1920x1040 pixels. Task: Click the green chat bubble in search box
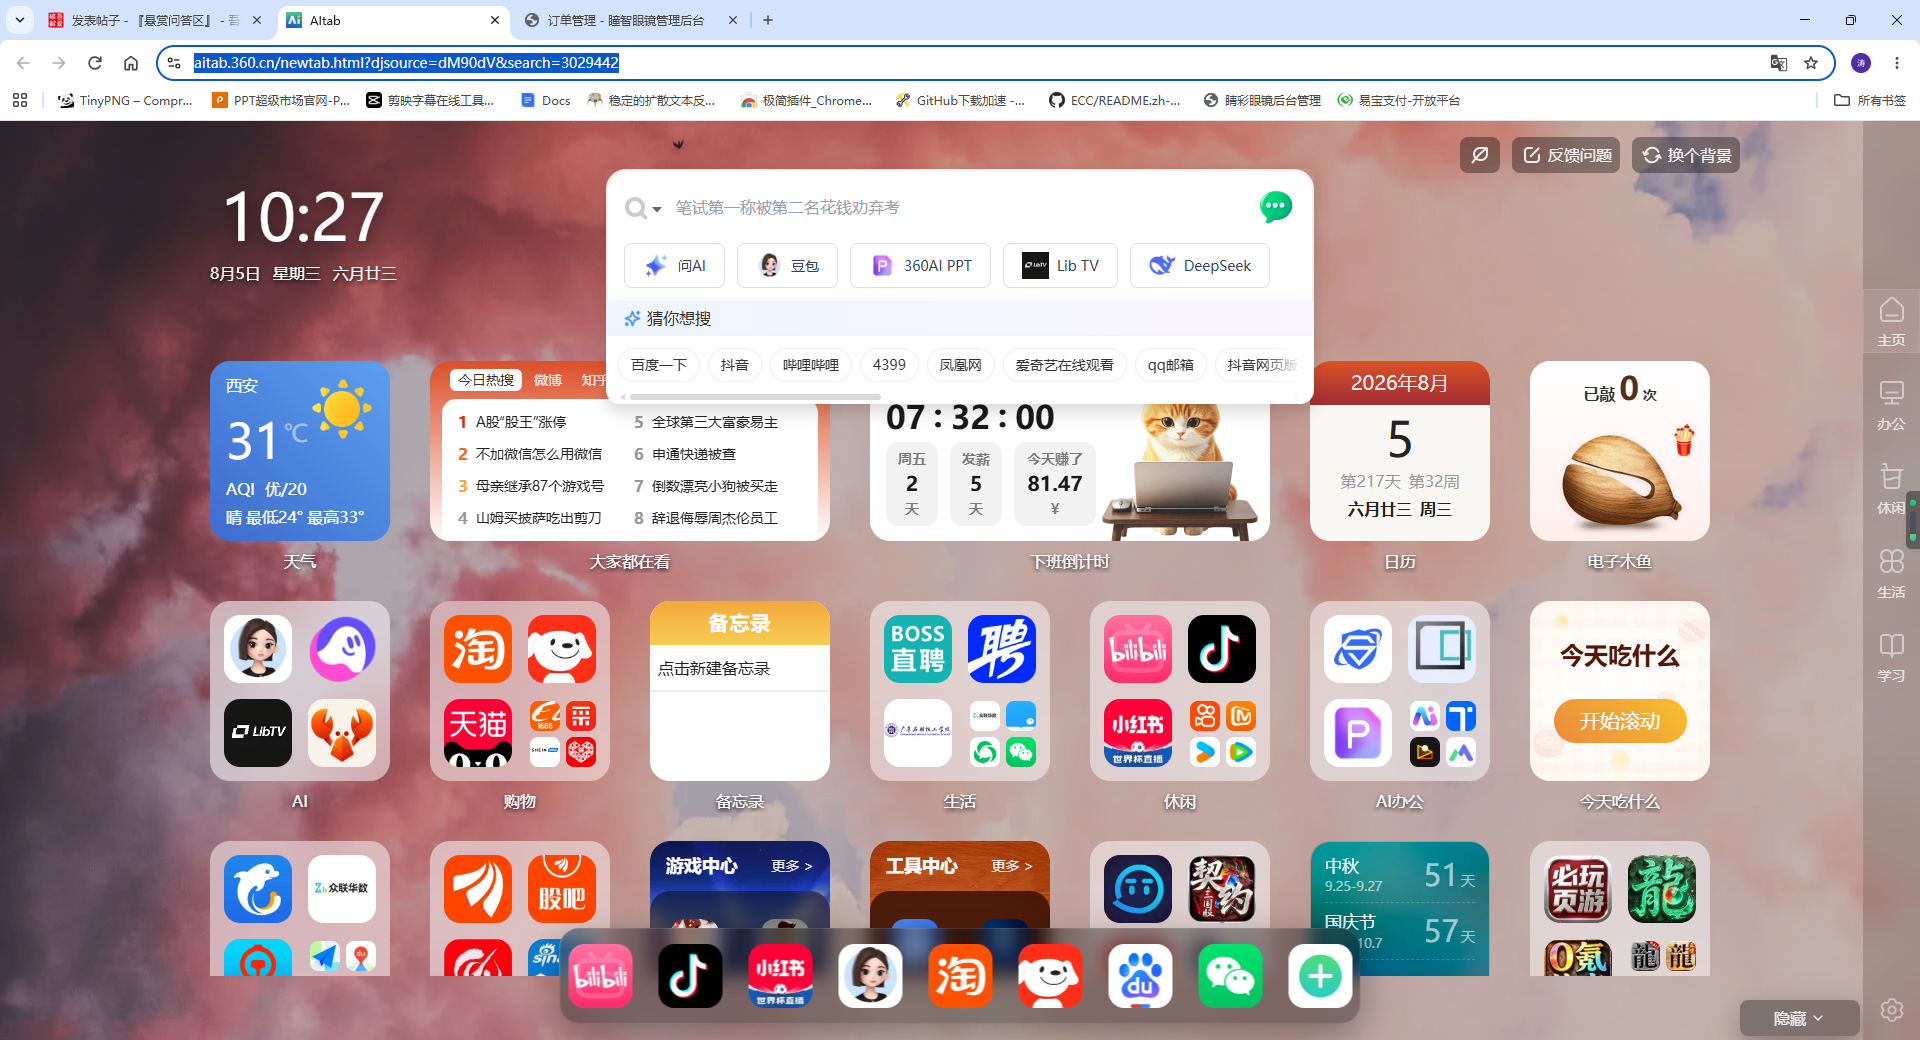pyautogui.click(x=1275, y=207)
